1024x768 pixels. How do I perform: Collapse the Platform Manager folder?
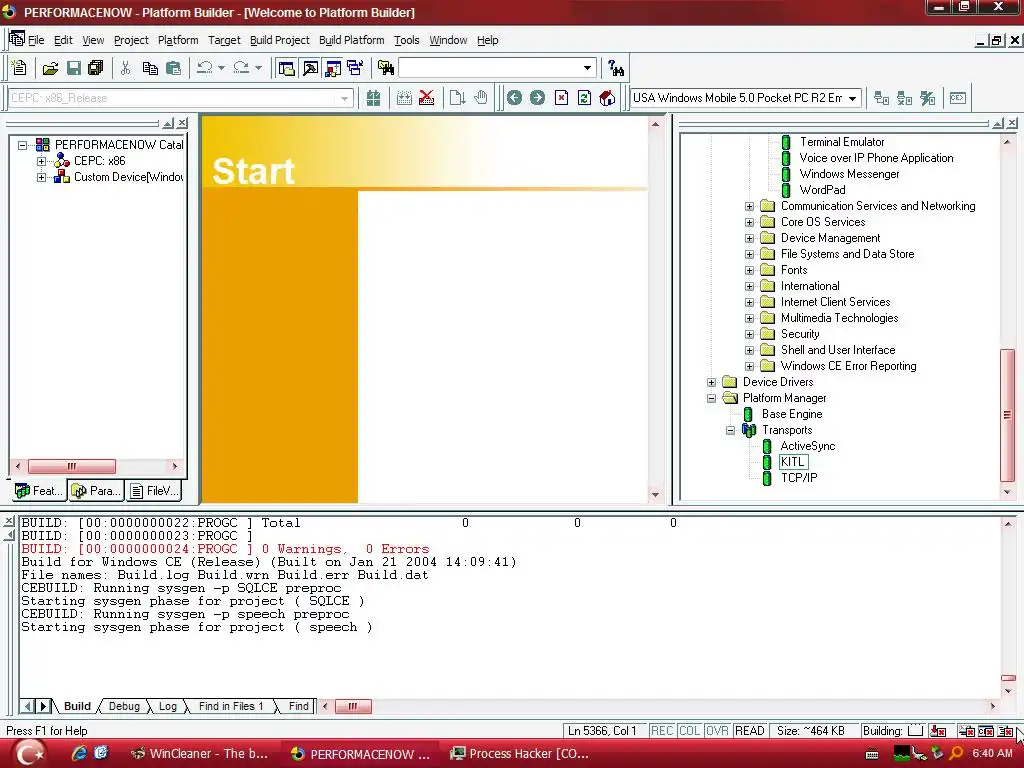pos(712,398)
